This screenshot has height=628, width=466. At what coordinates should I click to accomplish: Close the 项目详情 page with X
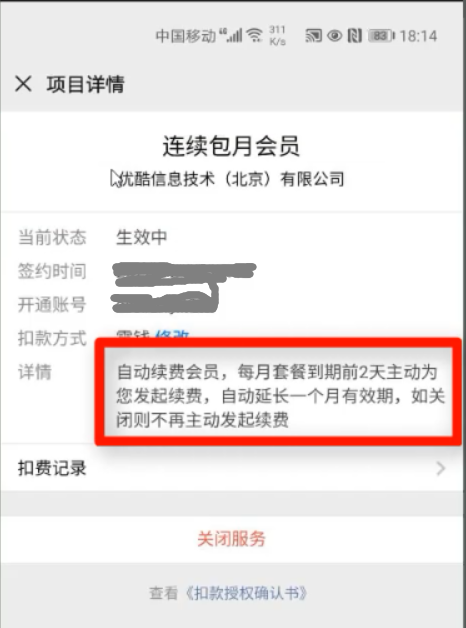pos(23,84)
